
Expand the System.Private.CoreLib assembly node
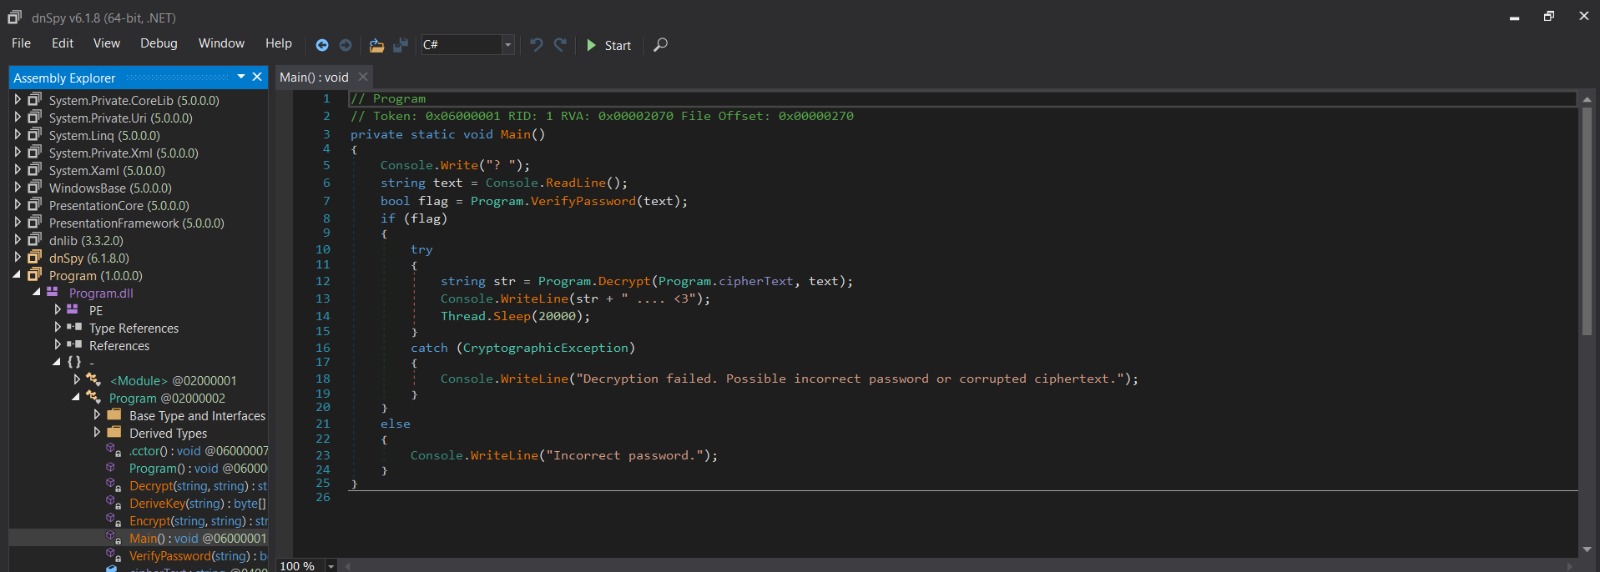(x=17, y=100)
